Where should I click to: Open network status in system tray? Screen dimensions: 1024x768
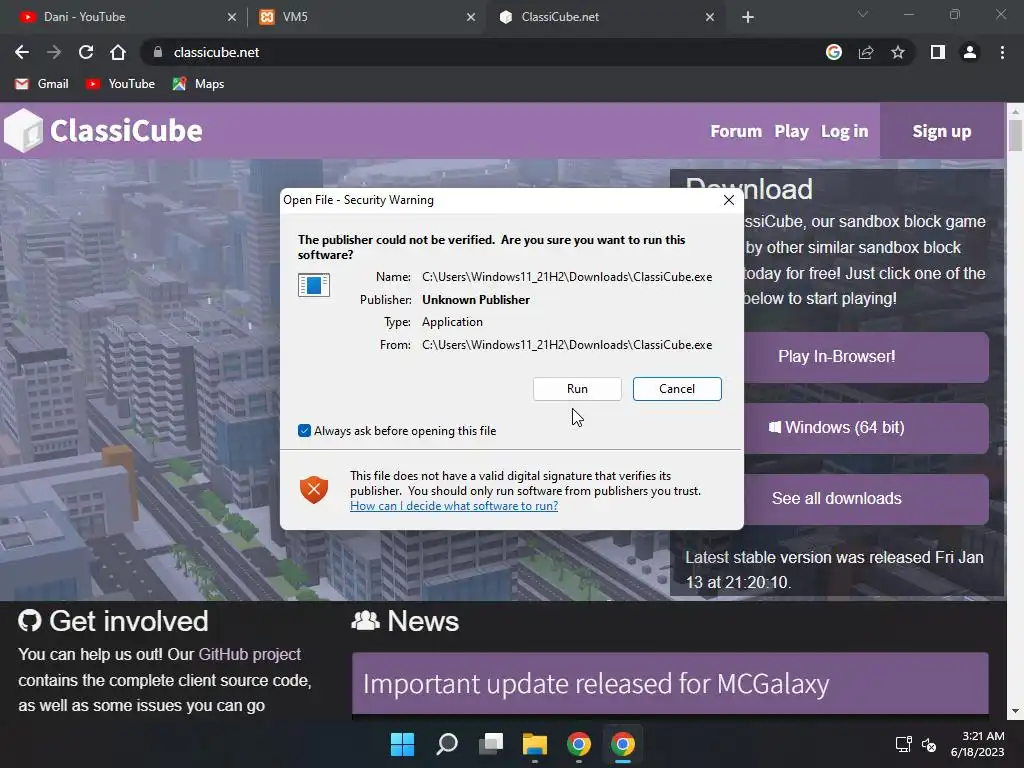click(904, 744)
